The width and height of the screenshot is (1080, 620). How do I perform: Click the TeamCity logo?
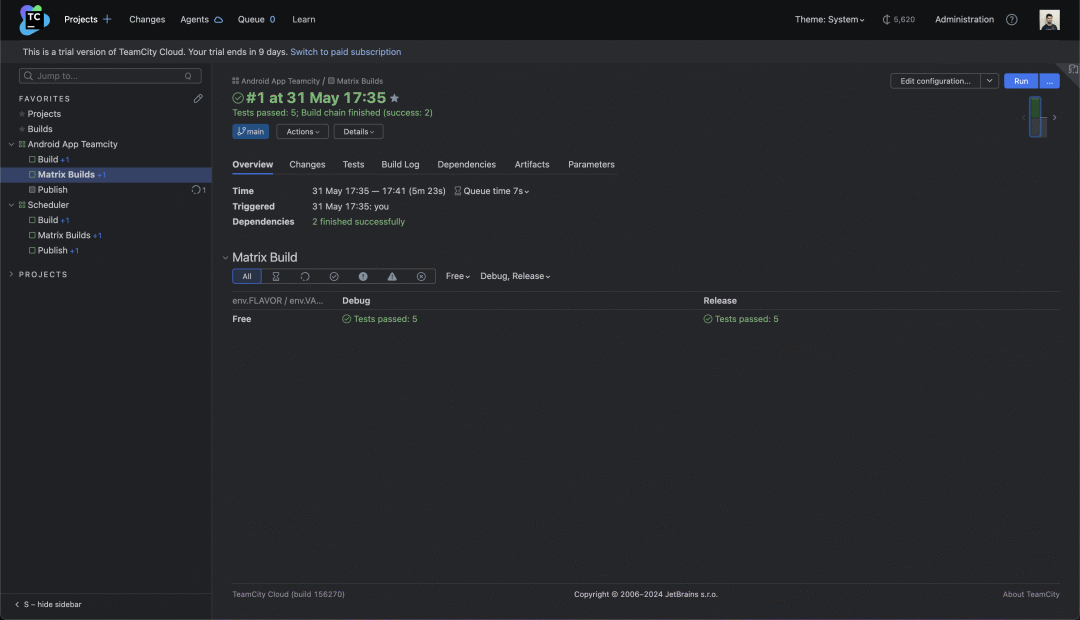pos(34,19)
